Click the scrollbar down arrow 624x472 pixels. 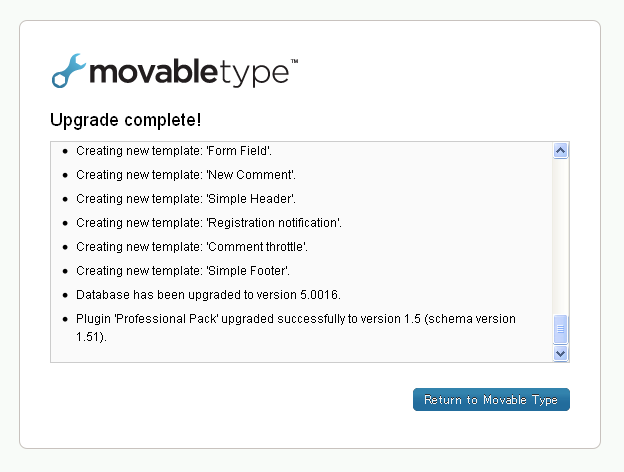560,353
